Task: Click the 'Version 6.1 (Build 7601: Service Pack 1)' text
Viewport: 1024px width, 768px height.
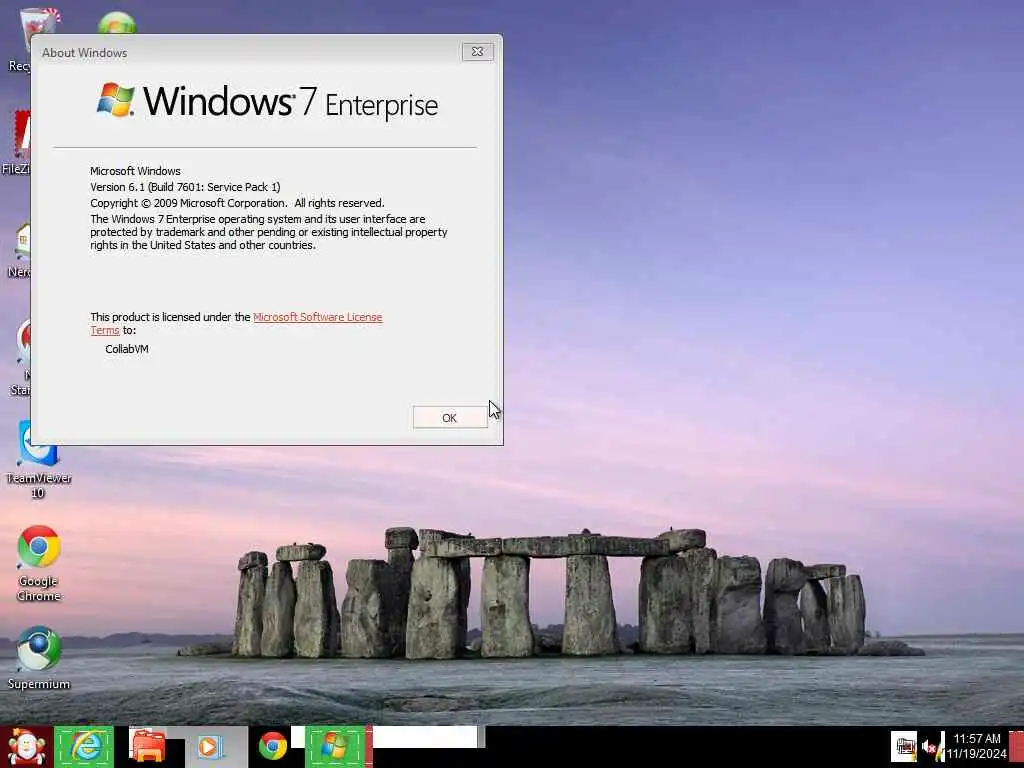Action: [185, 187]
